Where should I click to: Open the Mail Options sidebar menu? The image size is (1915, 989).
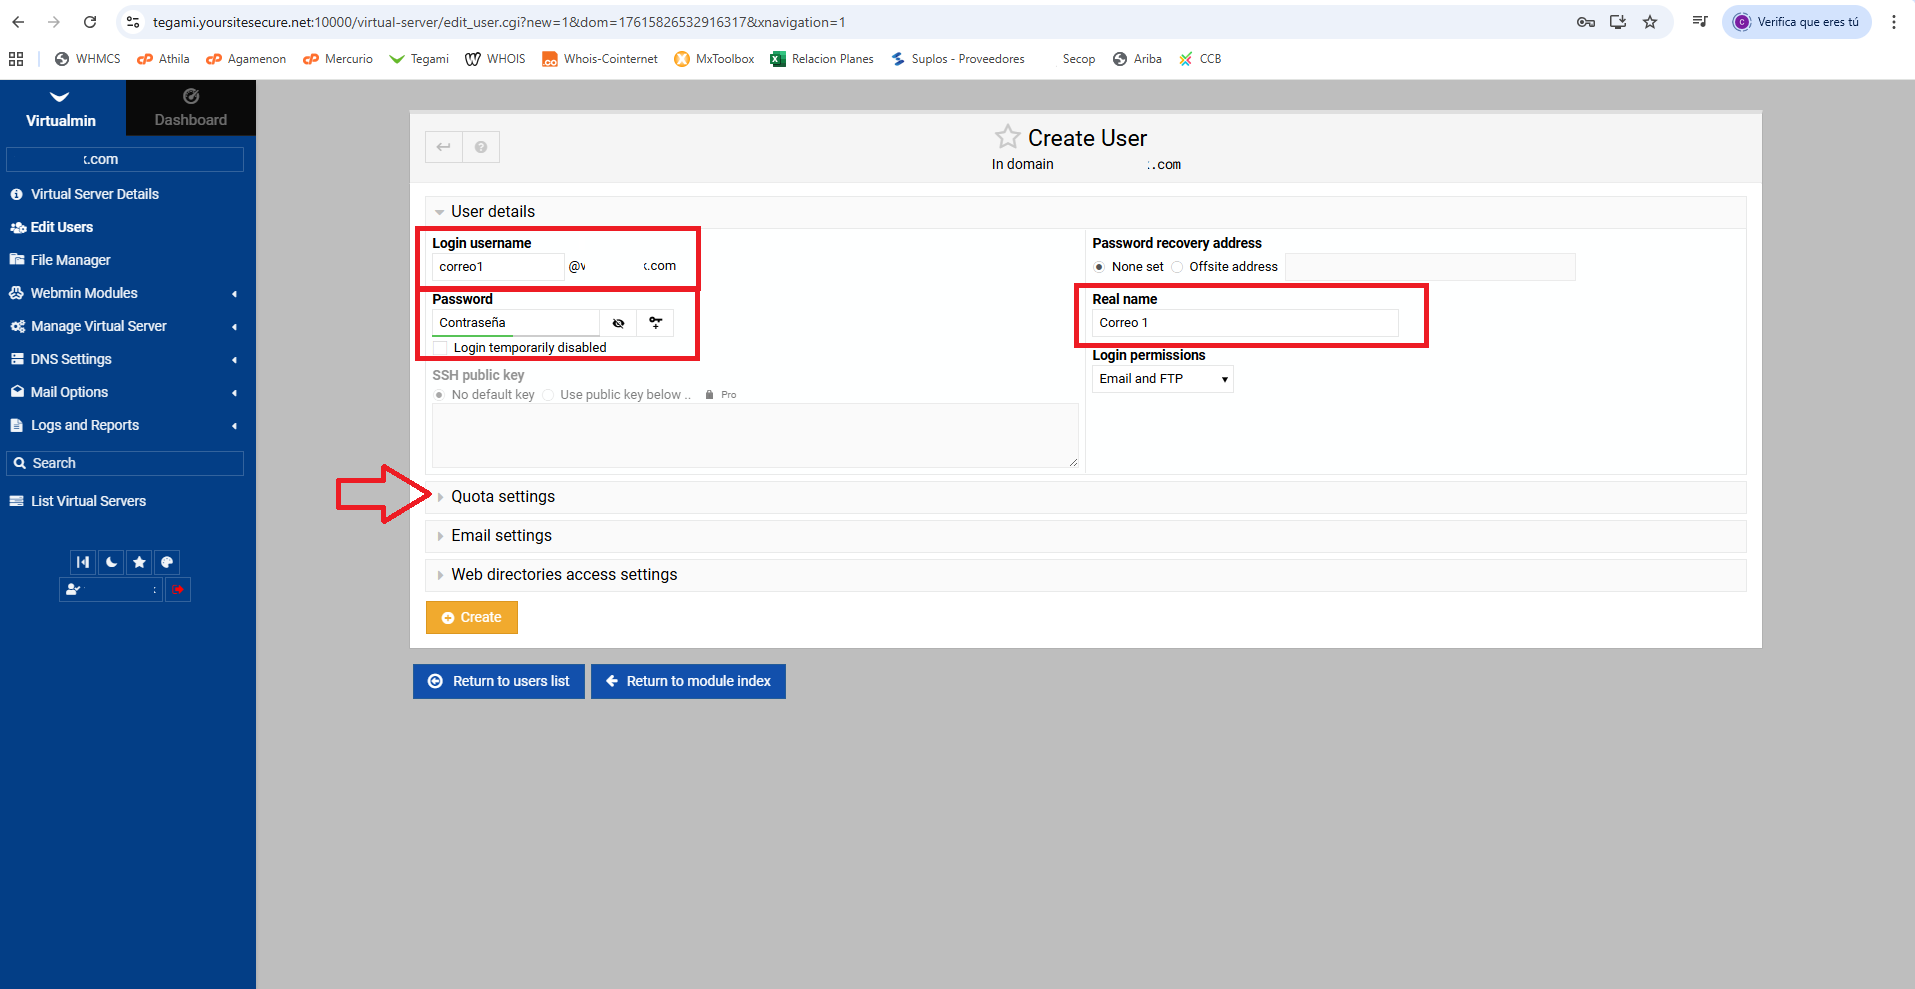click(70, 392)
